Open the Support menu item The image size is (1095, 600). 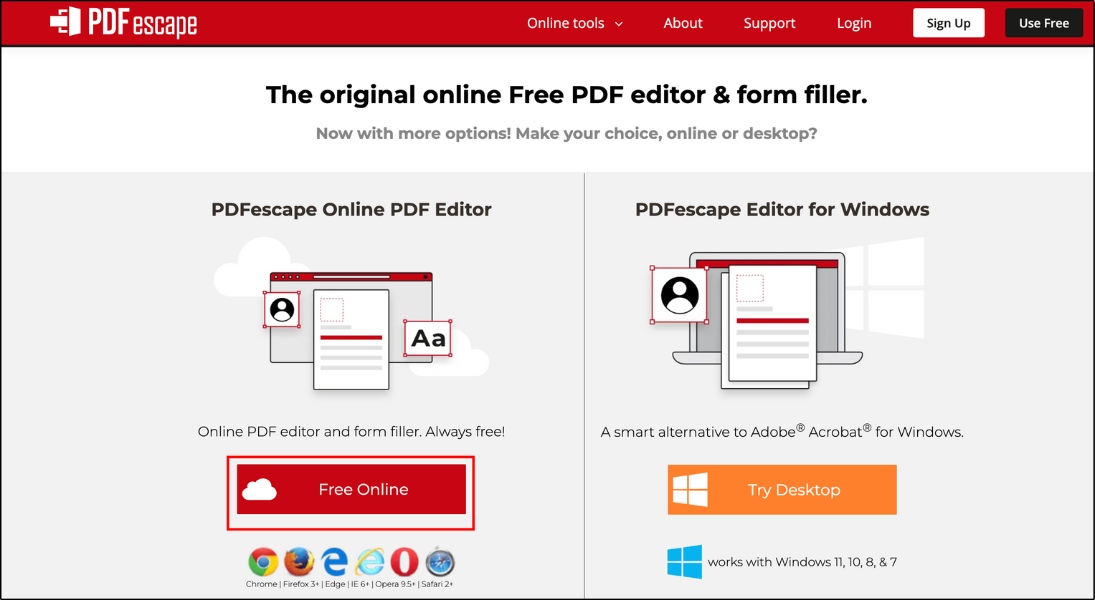pyautogui.click(x=769, y=22)
